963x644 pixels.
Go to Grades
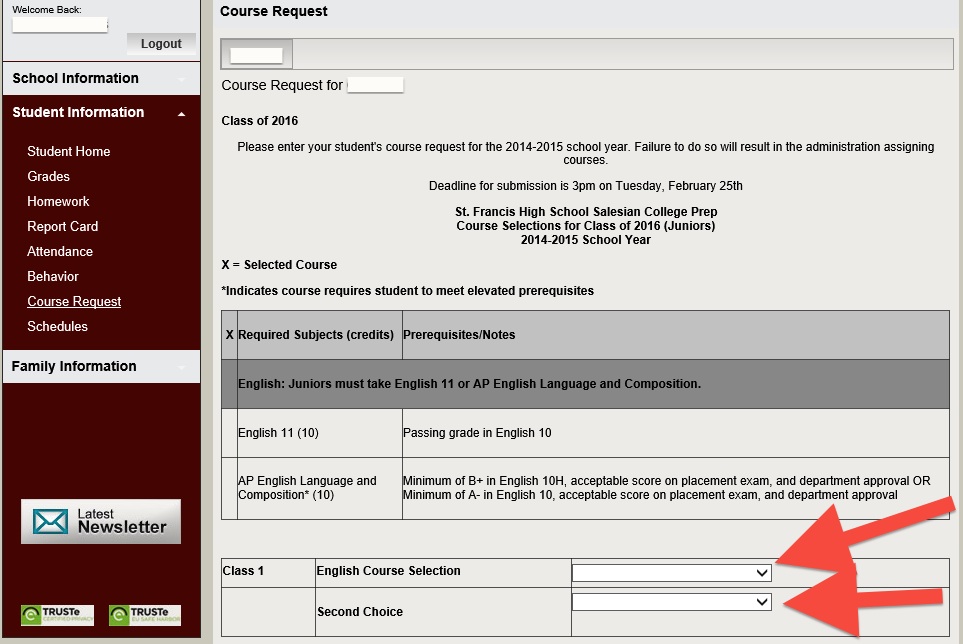pos(49,177)
